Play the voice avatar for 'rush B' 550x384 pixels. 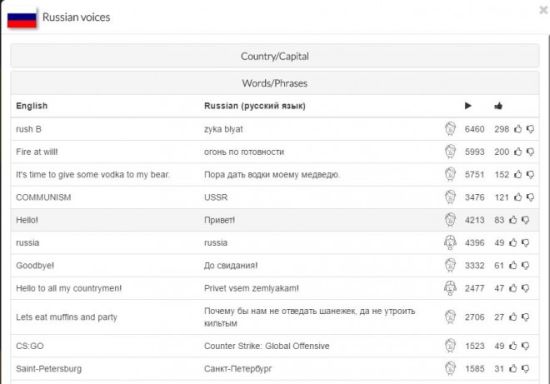tap(450, 129)
